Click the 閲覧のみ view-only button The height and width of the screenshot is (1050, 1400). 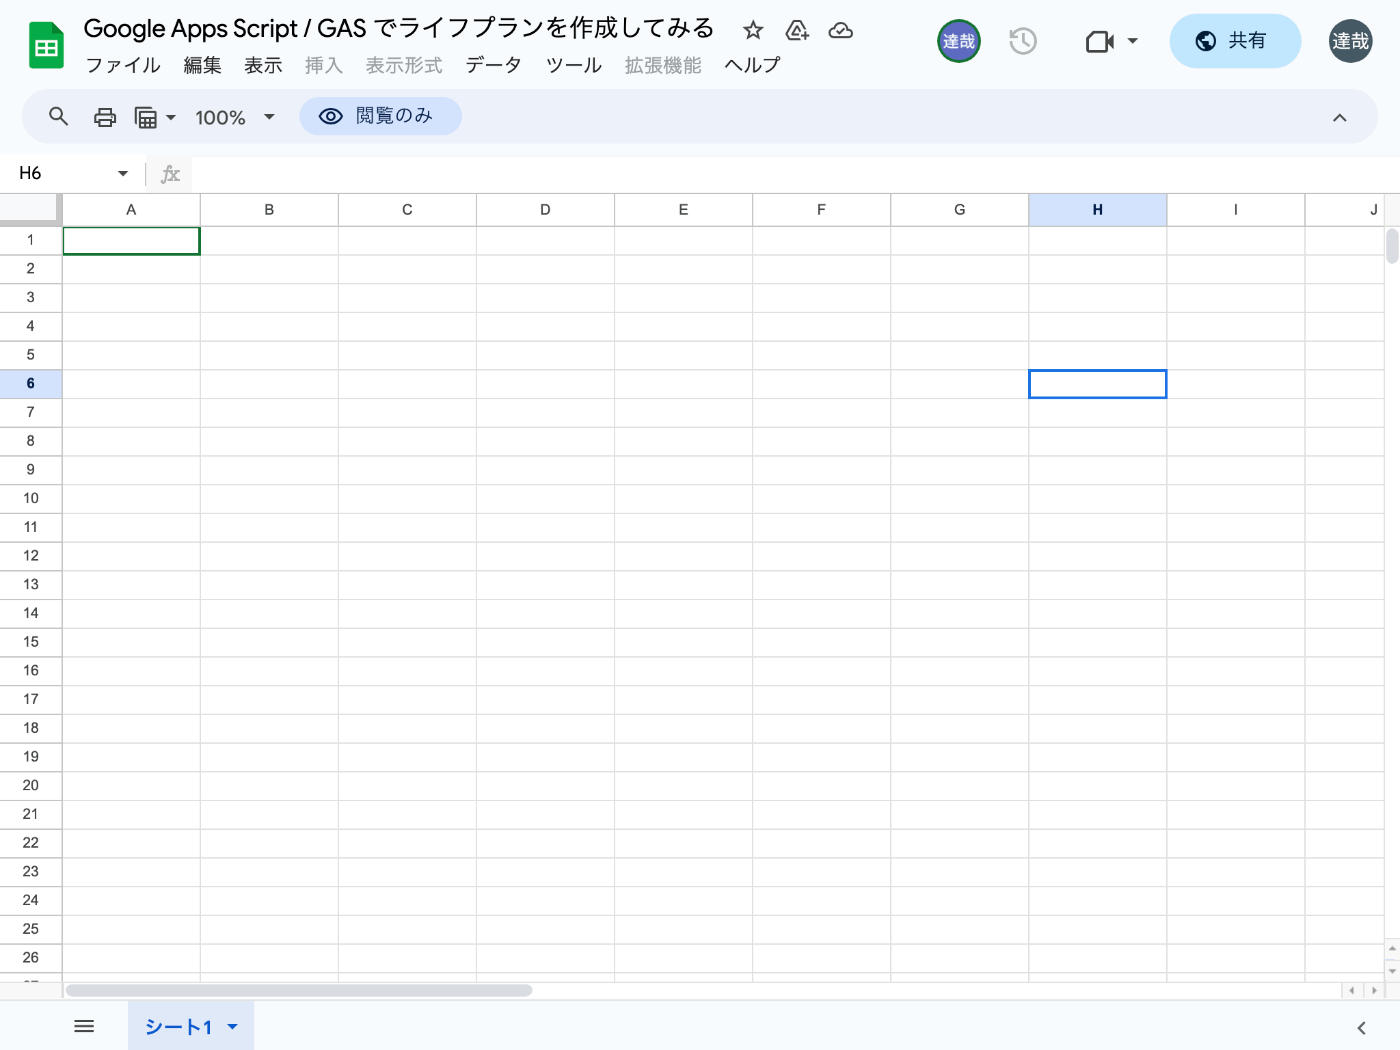click(x=380, y=116)
